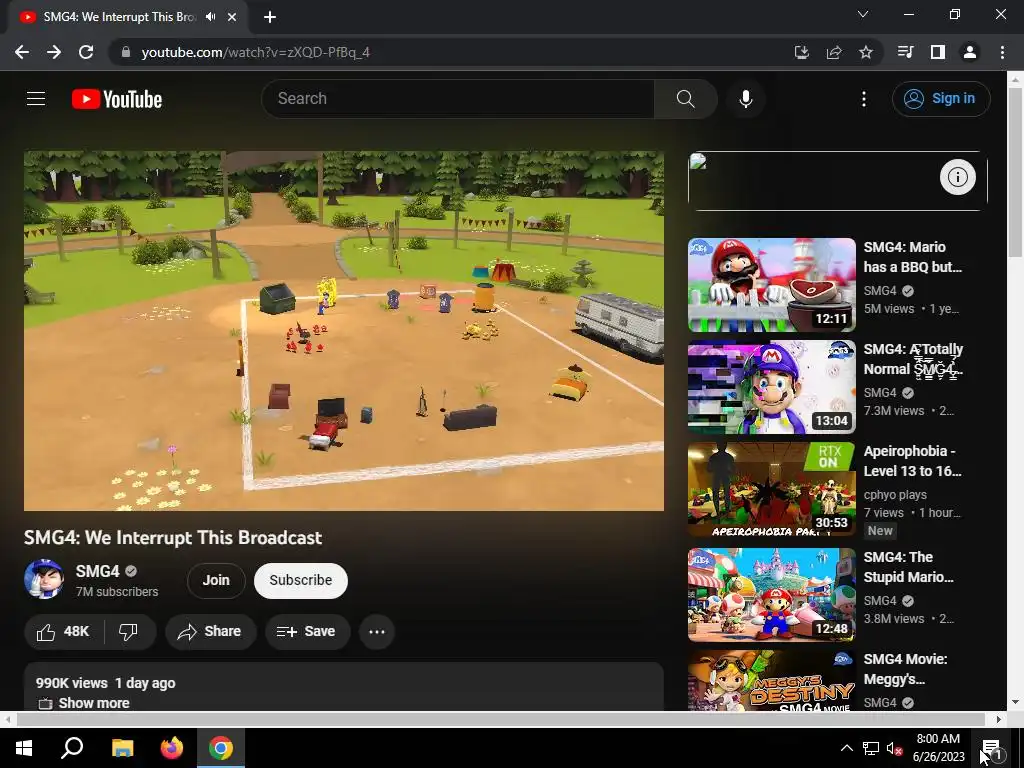Click the ad info icon
Image resolution: width=1024 pixels, height=768 pixels.
tap(957, 177)
